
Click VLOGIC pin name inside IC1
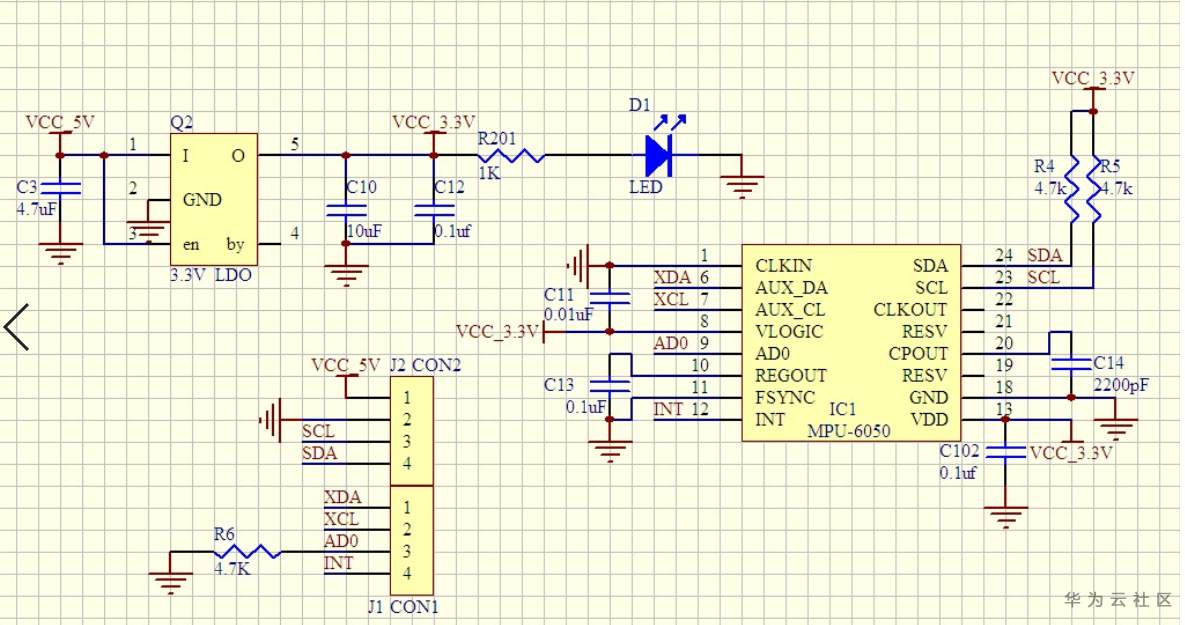tap(789, 332)
